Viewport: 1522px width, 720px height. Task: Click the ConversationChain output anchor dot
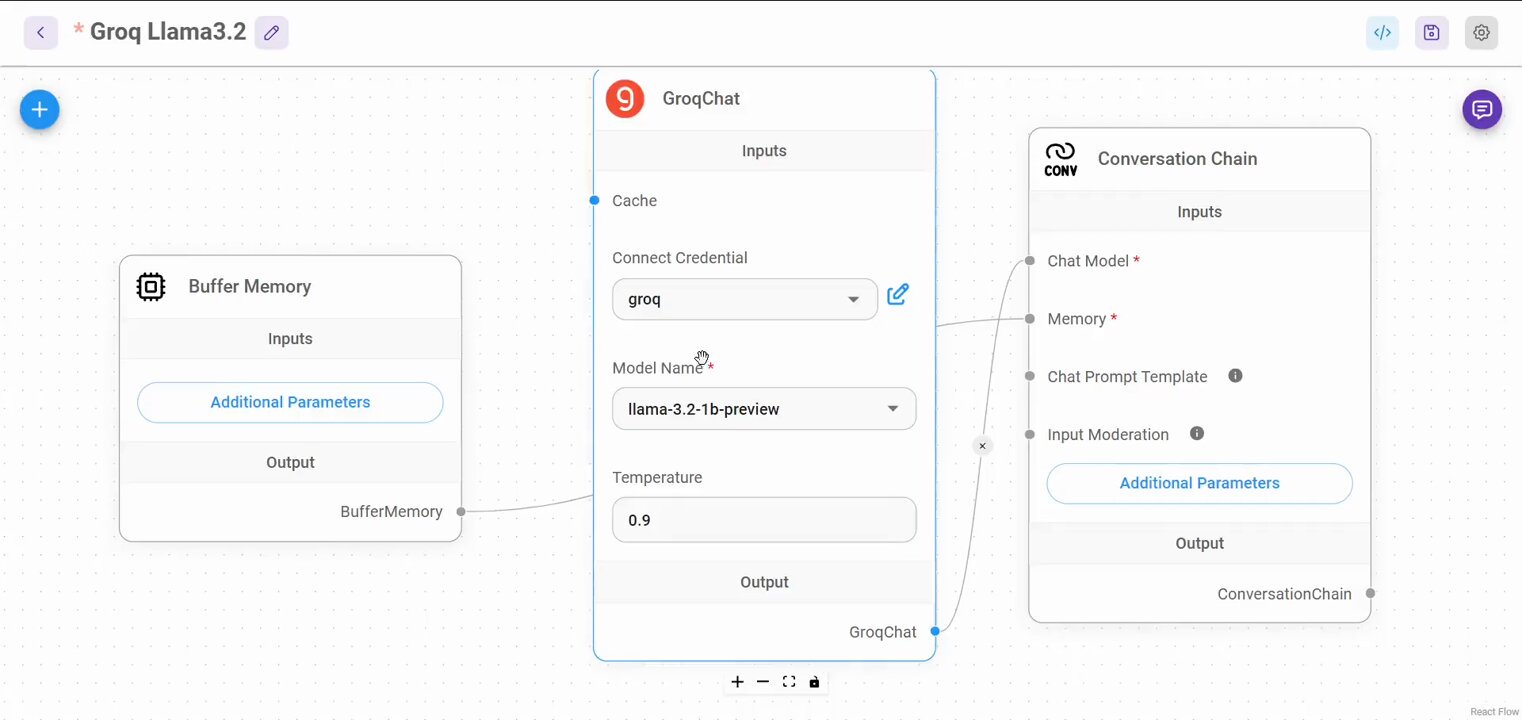1370,593
